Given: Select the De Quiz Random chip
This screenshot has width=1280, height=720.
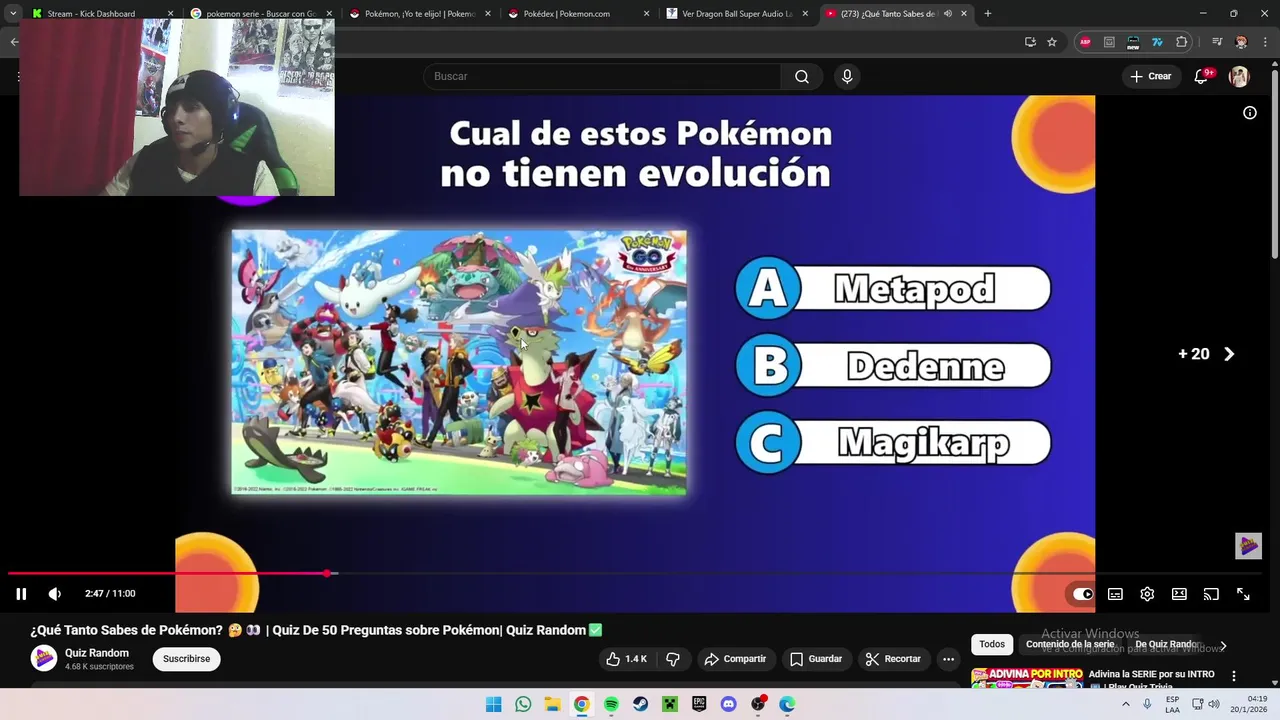Looking at the screenshot, I should pyautogui.click(x=1166, y=645).
